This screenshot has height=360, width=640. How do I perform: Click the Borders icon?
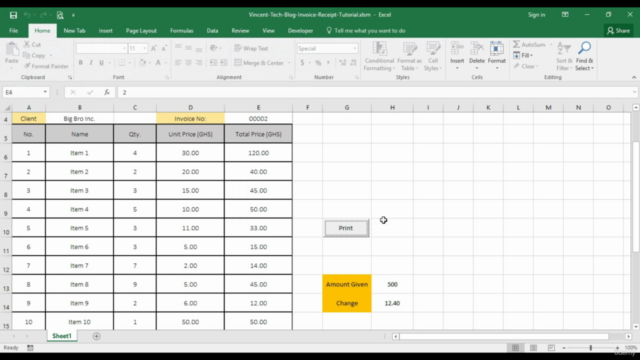click(x=122, y=63)
